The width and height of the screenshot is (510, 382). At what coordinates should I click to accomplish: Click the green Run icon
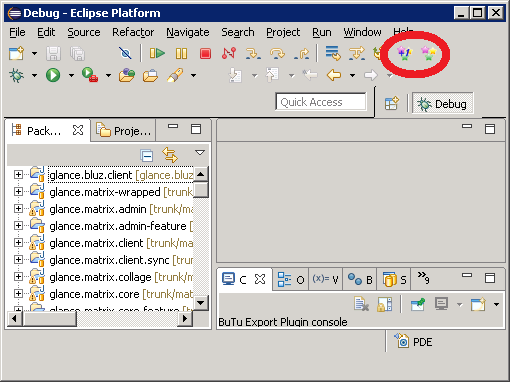[x=53, y=75]
